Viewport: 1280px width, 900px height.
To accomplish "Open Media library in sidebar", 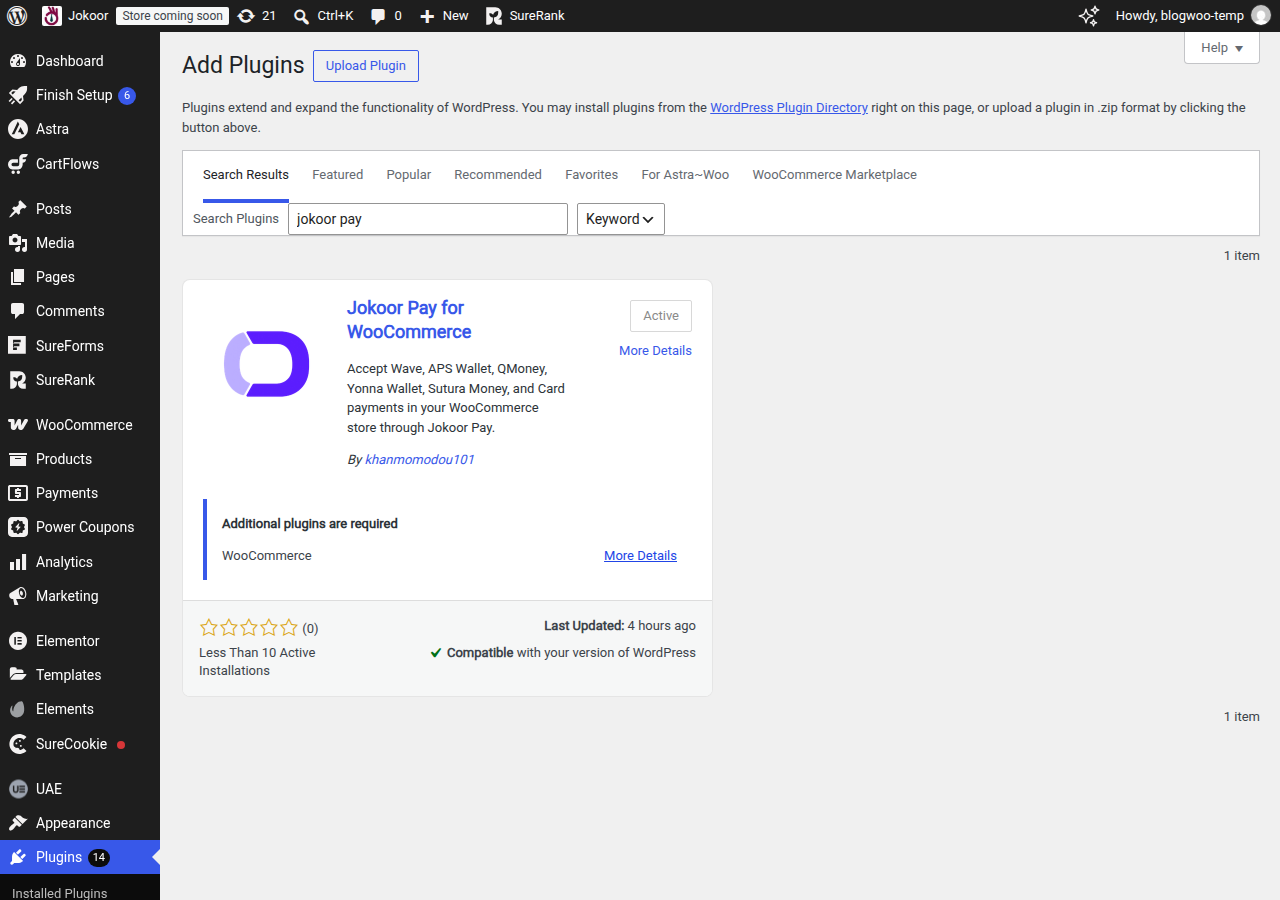I will pyautogui.click(x=80, y=243).
